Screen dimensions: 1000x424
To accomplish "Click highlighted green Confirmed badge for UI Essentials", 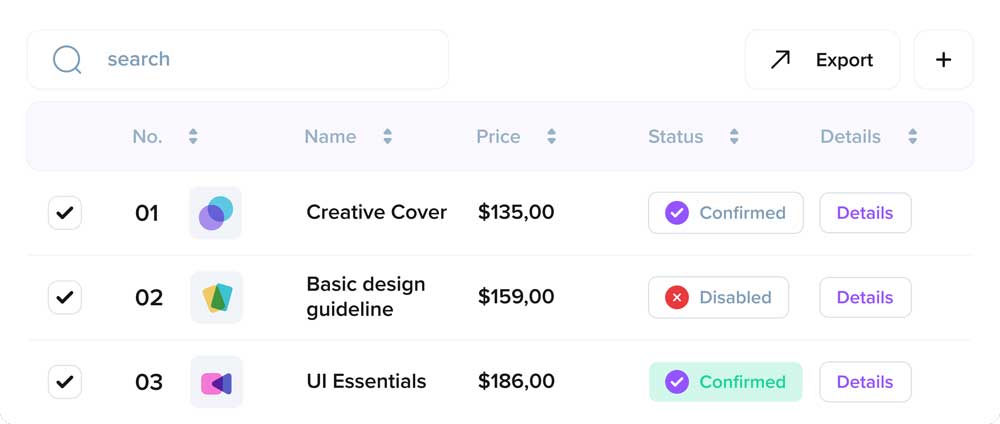I will [x=726, y=382].
